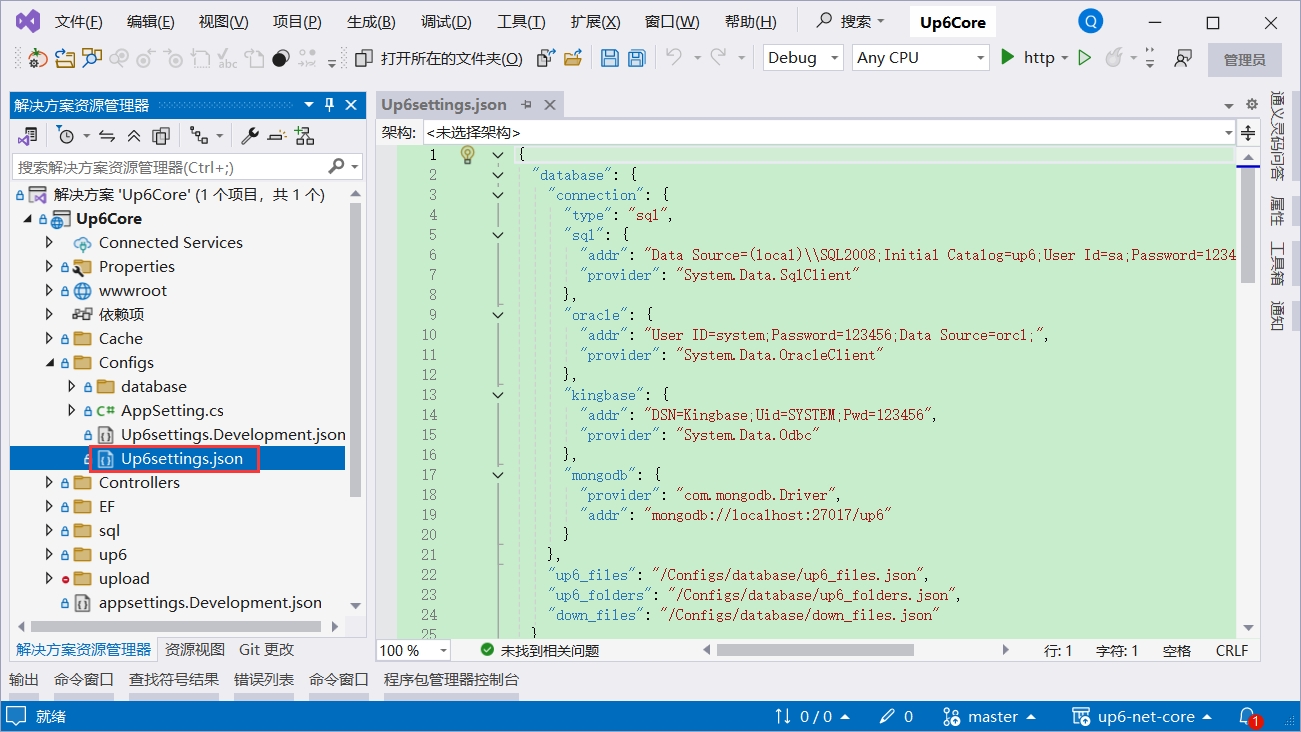
Task: Click the Save file icon
Action: (x=609, y=58)
